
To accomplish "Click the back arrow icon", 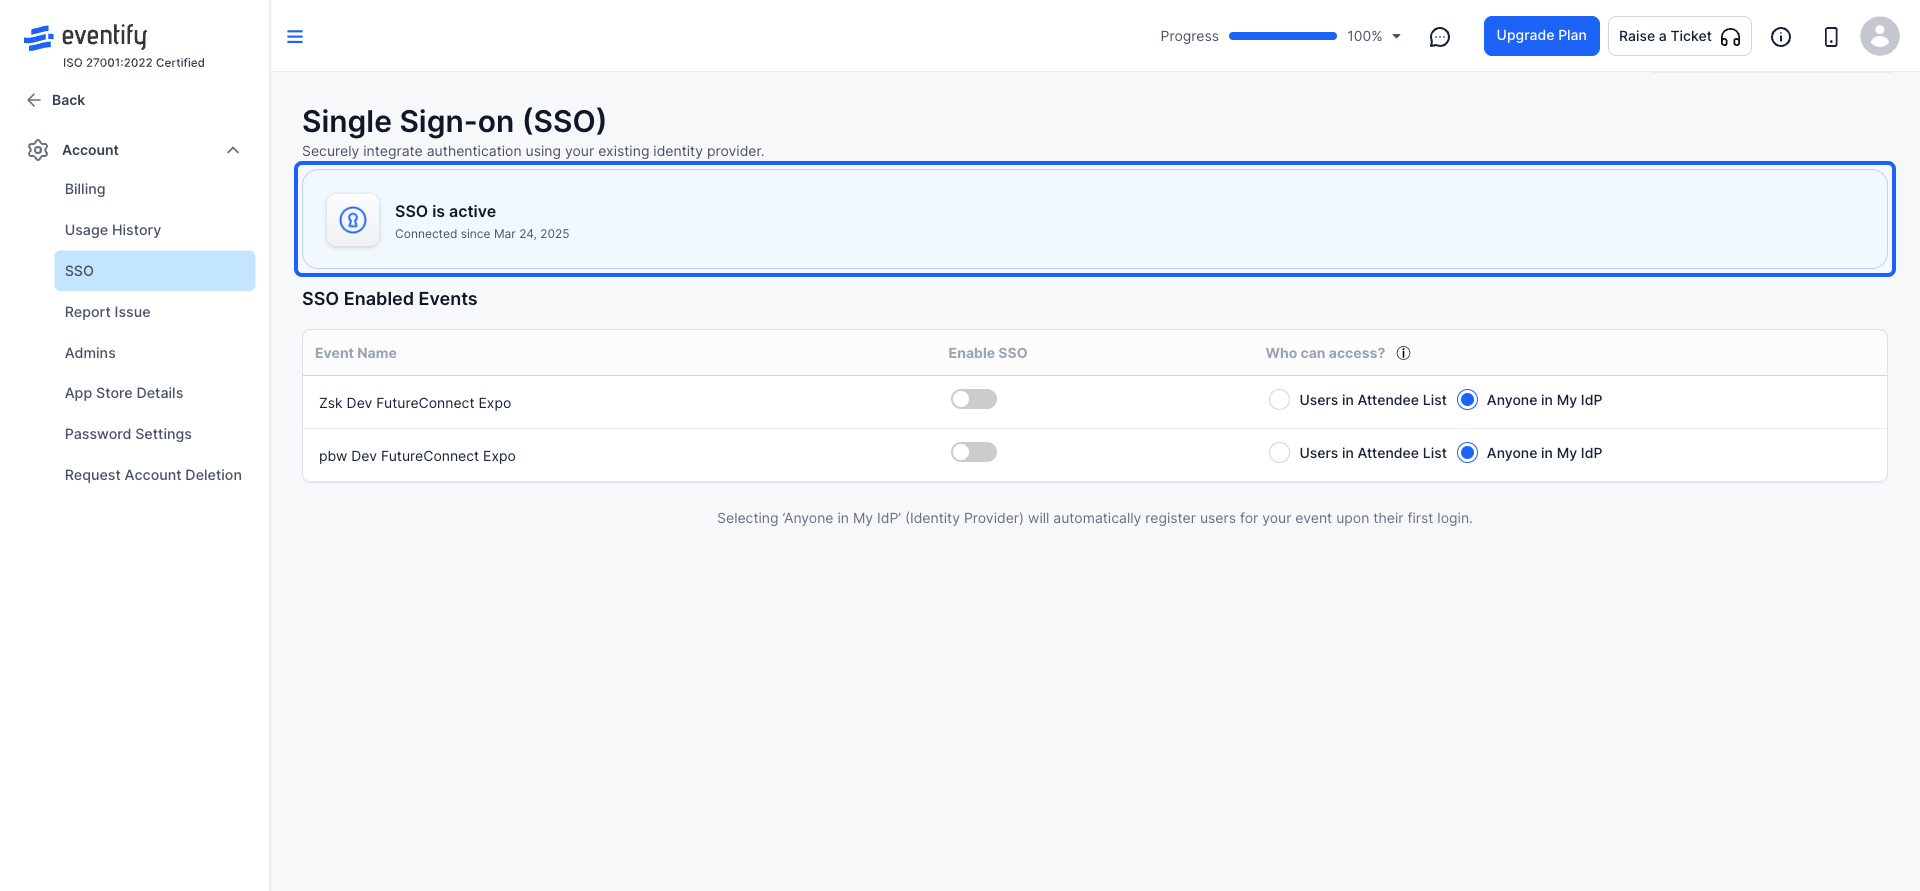I will click(34, 100).
